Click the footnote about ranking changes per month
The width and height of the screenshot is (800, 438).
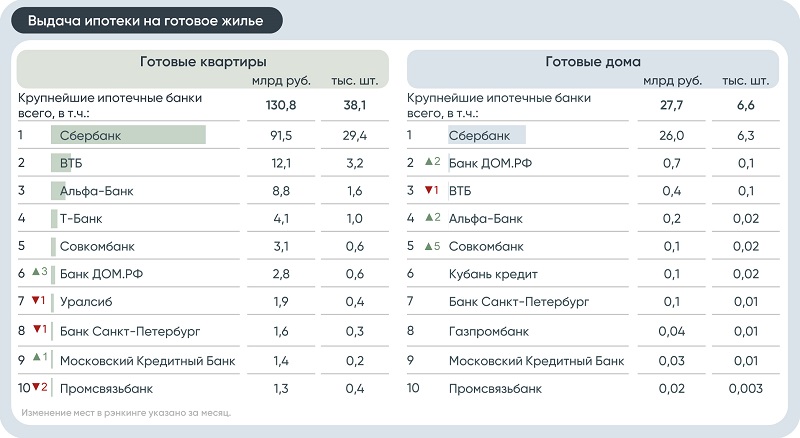126,412
